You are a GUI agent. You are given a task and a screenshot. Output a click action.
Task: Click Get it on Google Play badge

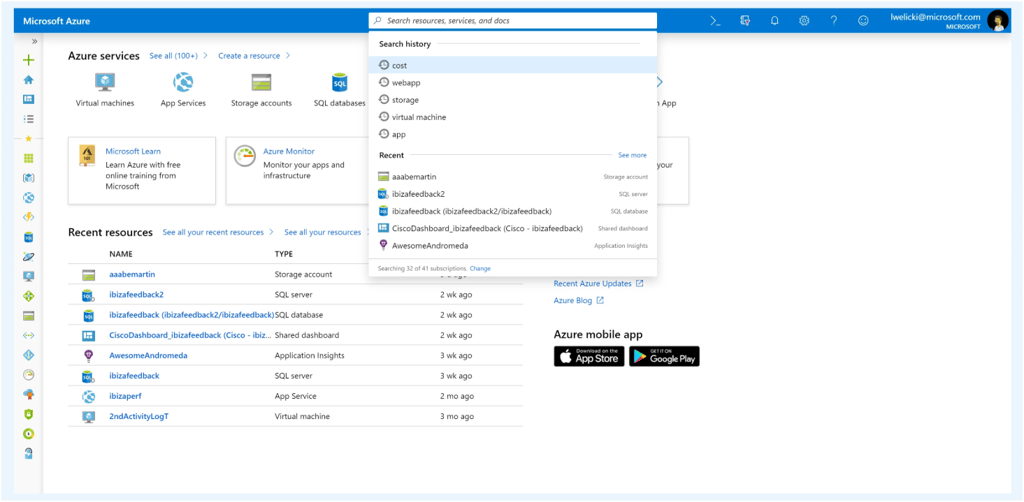(x=664, y=356)
